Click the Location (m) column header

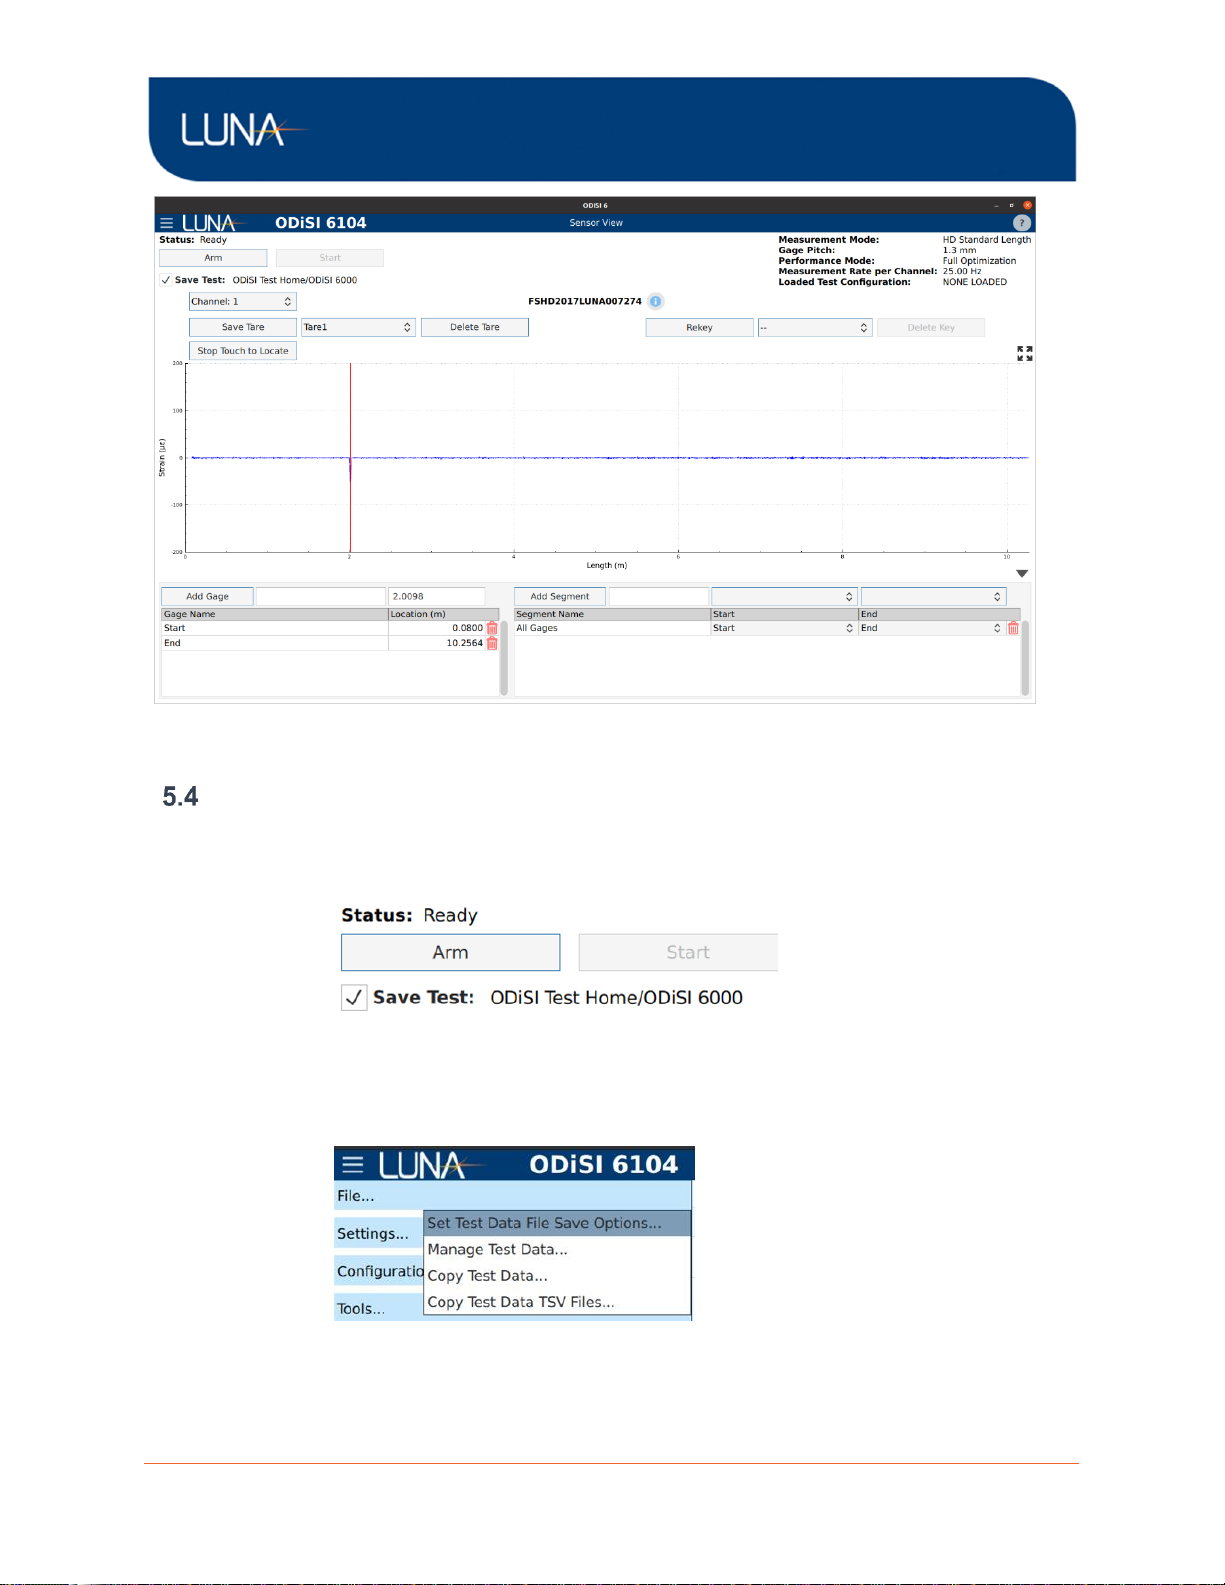point(443,614)
